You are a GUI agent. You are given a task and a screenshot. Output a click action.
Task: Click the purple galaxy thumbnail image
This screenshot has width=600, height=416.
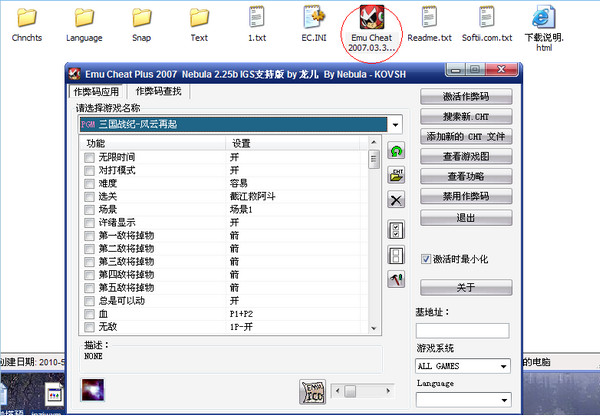tap(93, 390)
